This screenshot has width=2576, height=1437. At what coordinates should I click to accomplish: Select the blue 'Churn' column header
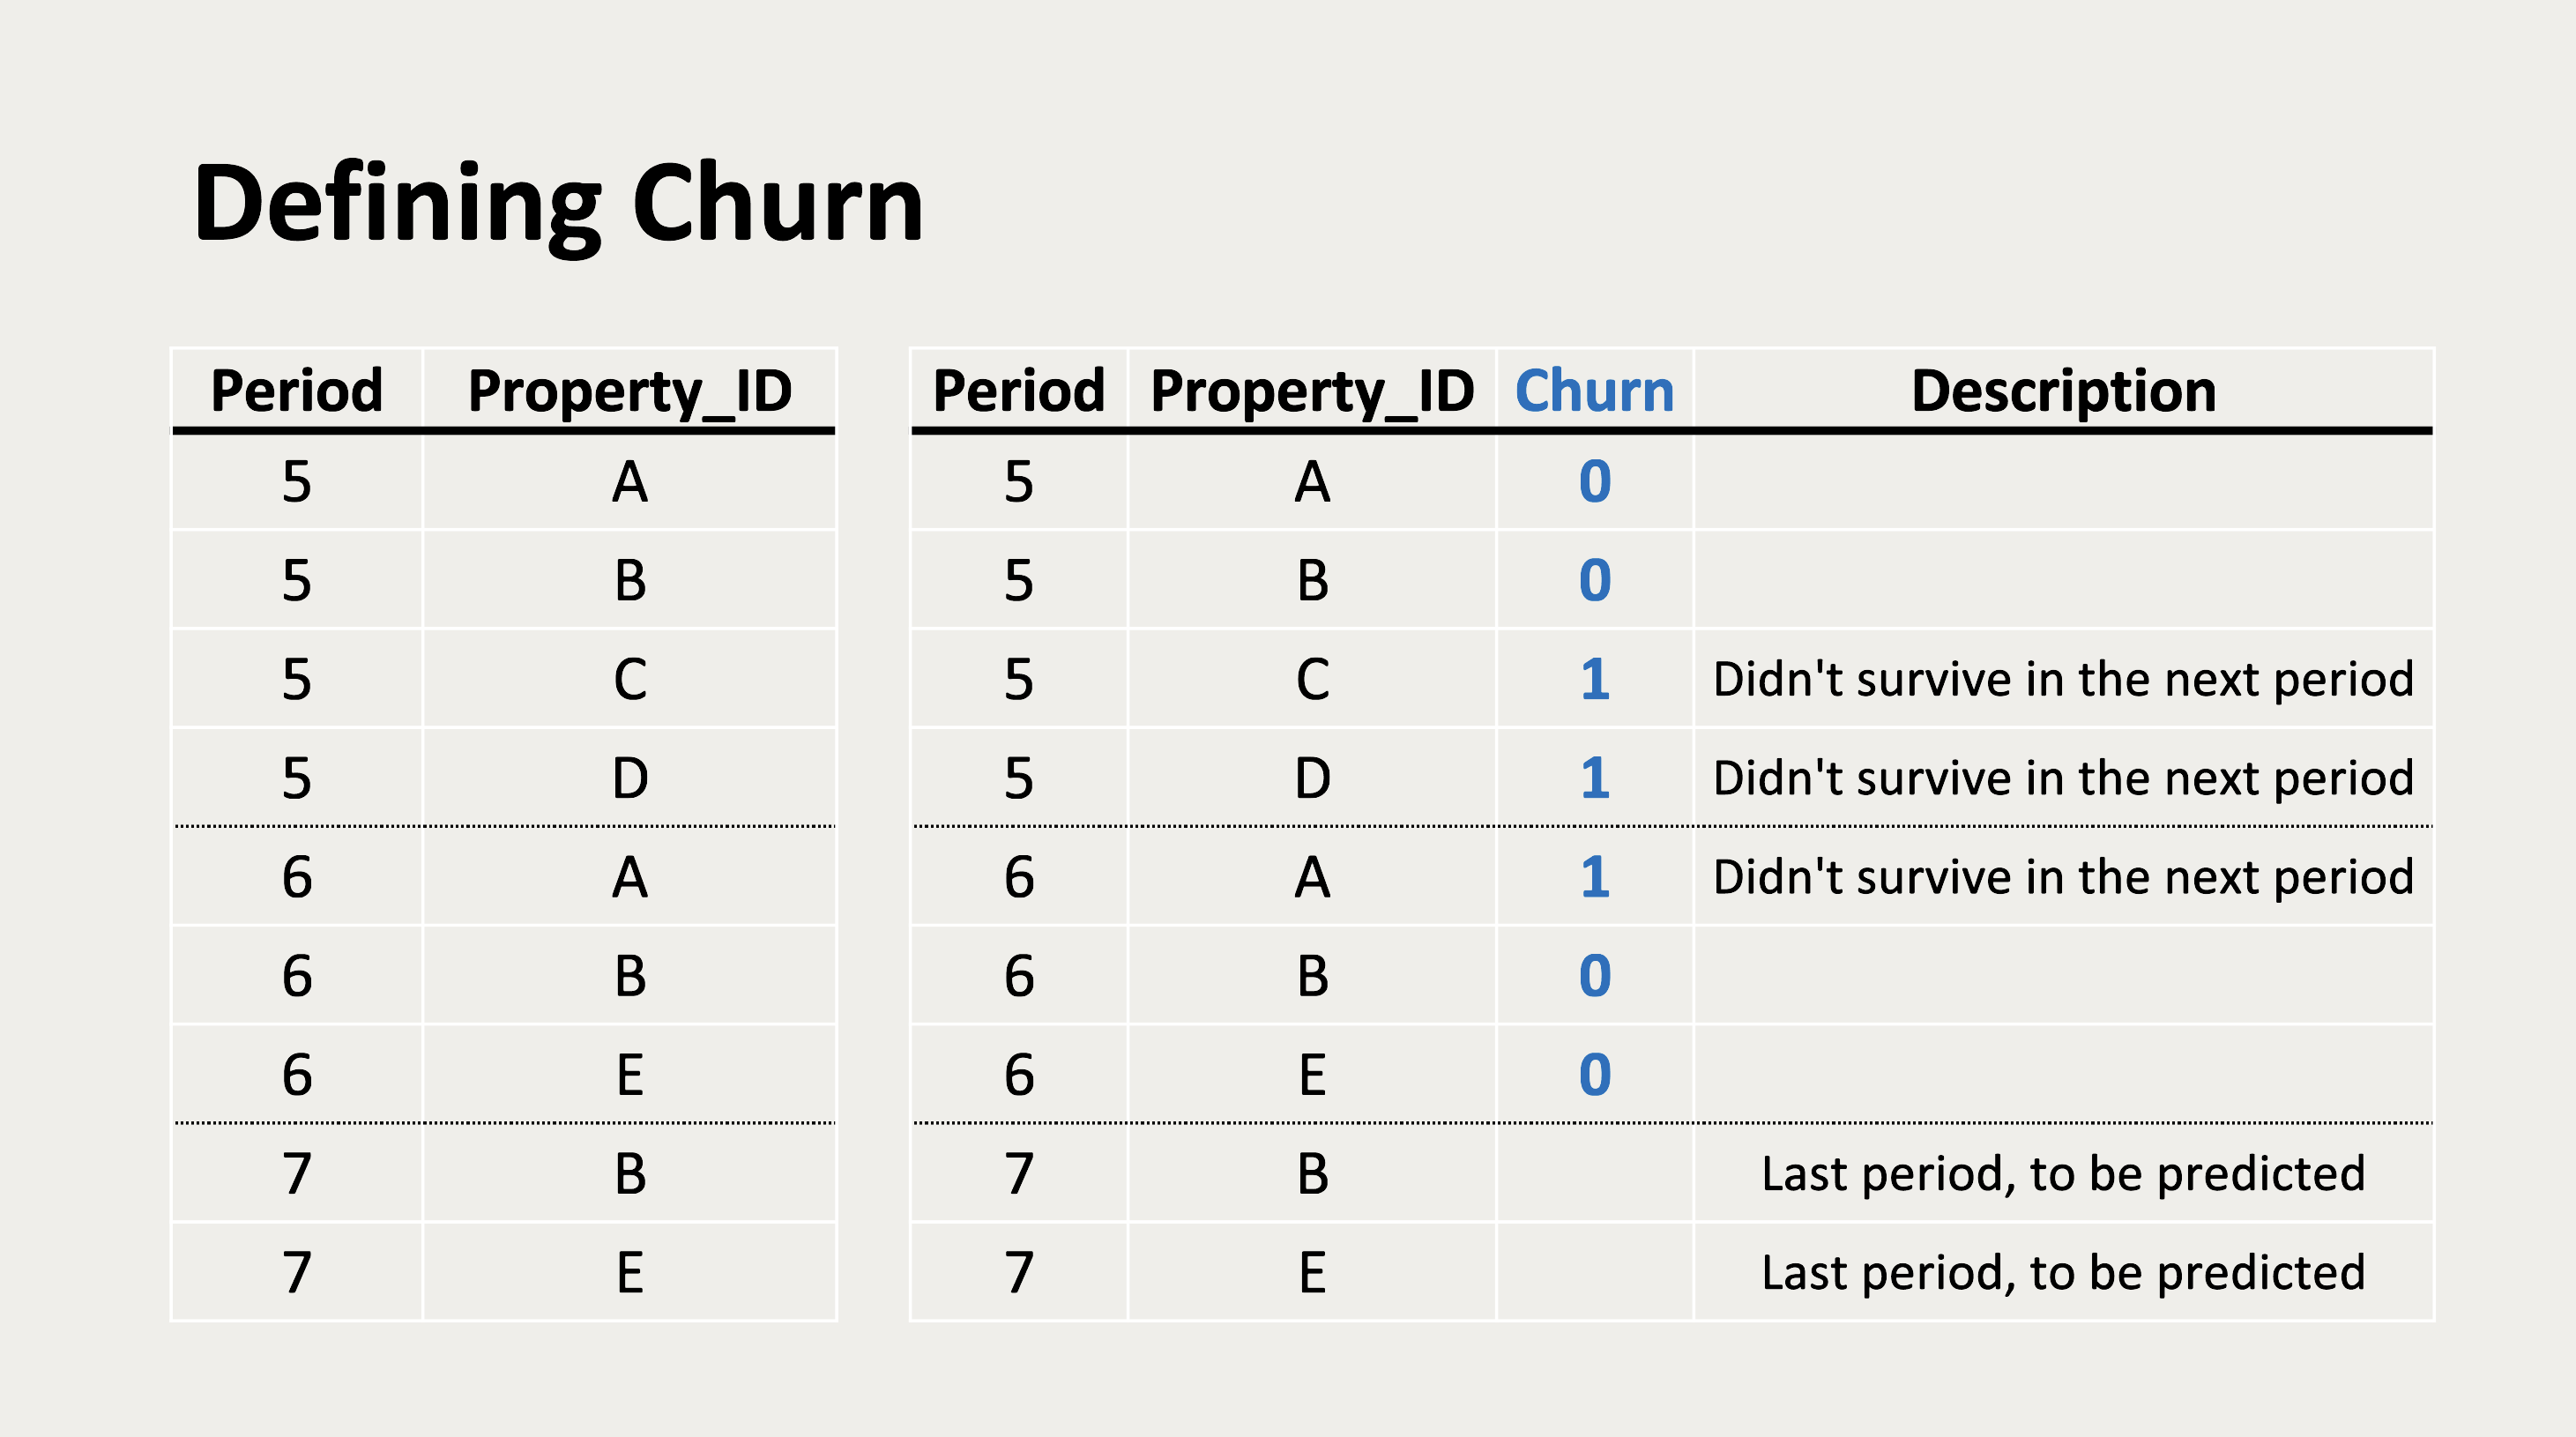1594,390
